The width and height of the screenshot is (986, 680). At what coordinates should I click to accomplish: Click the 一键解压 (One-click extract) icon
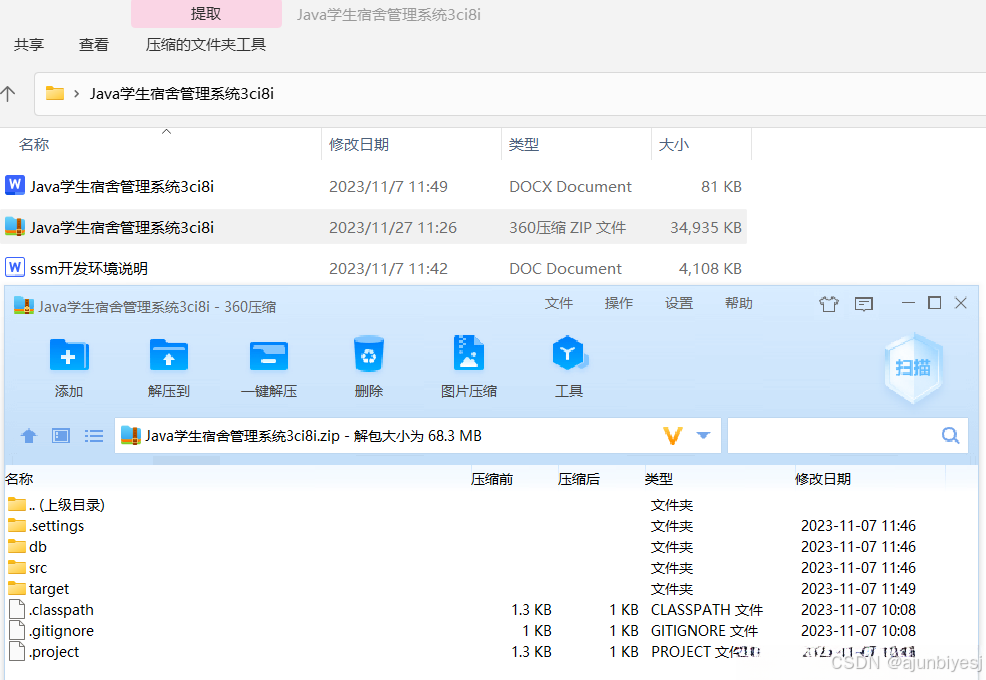pos(269,356)
